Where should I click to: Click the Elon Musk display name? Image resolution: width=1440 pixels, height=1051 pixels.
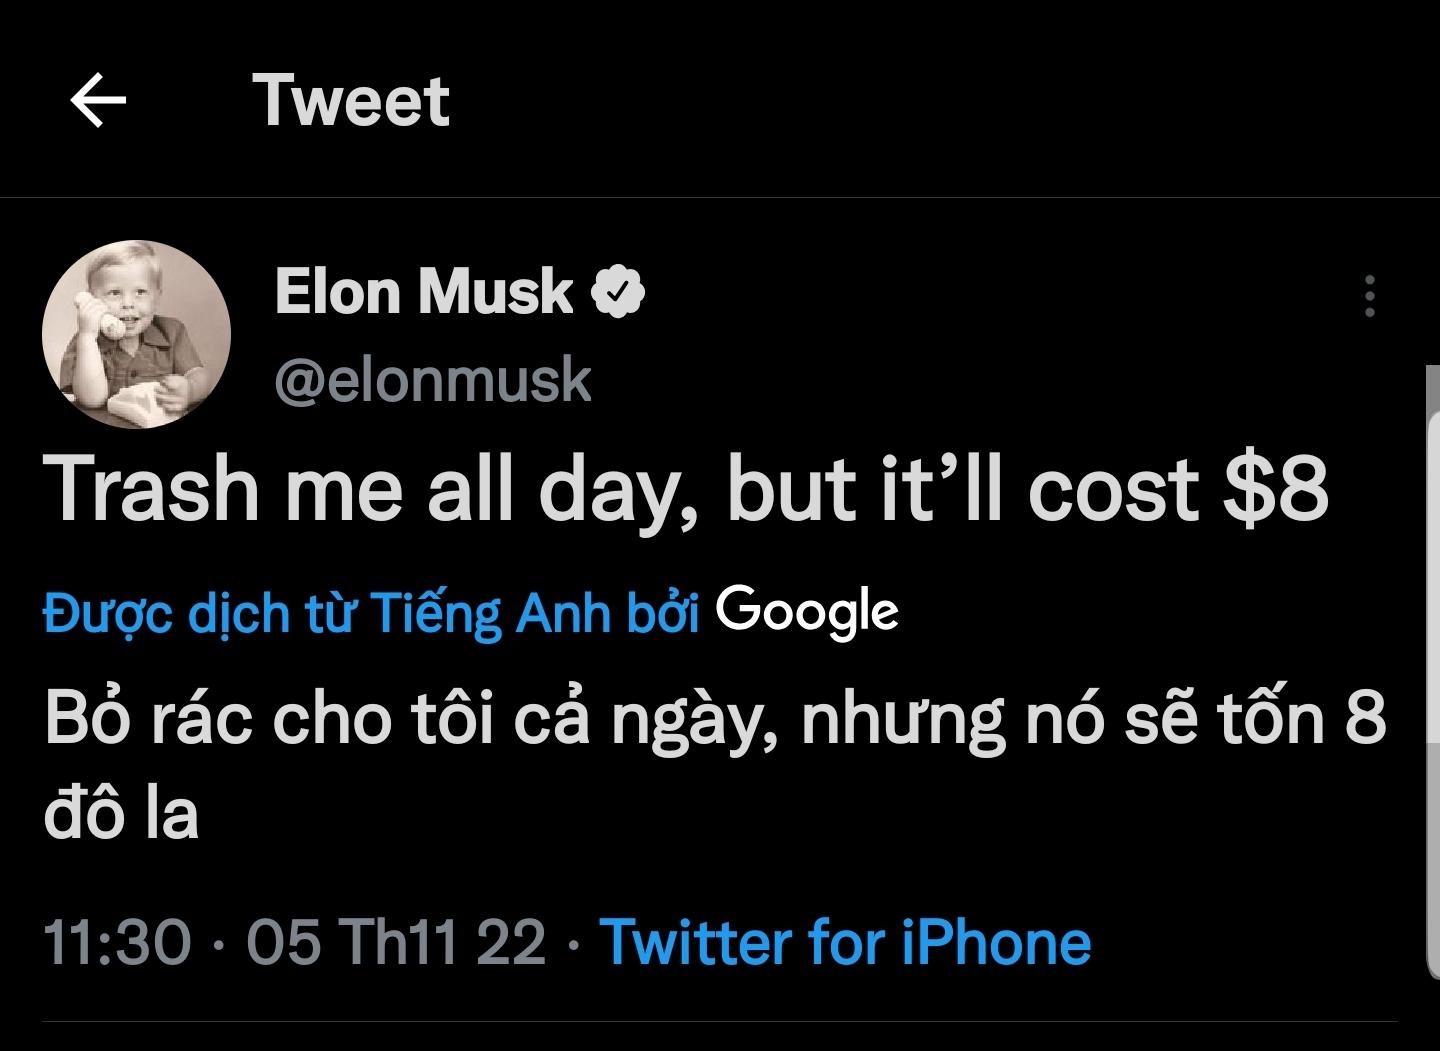click(x=423, y=292)
